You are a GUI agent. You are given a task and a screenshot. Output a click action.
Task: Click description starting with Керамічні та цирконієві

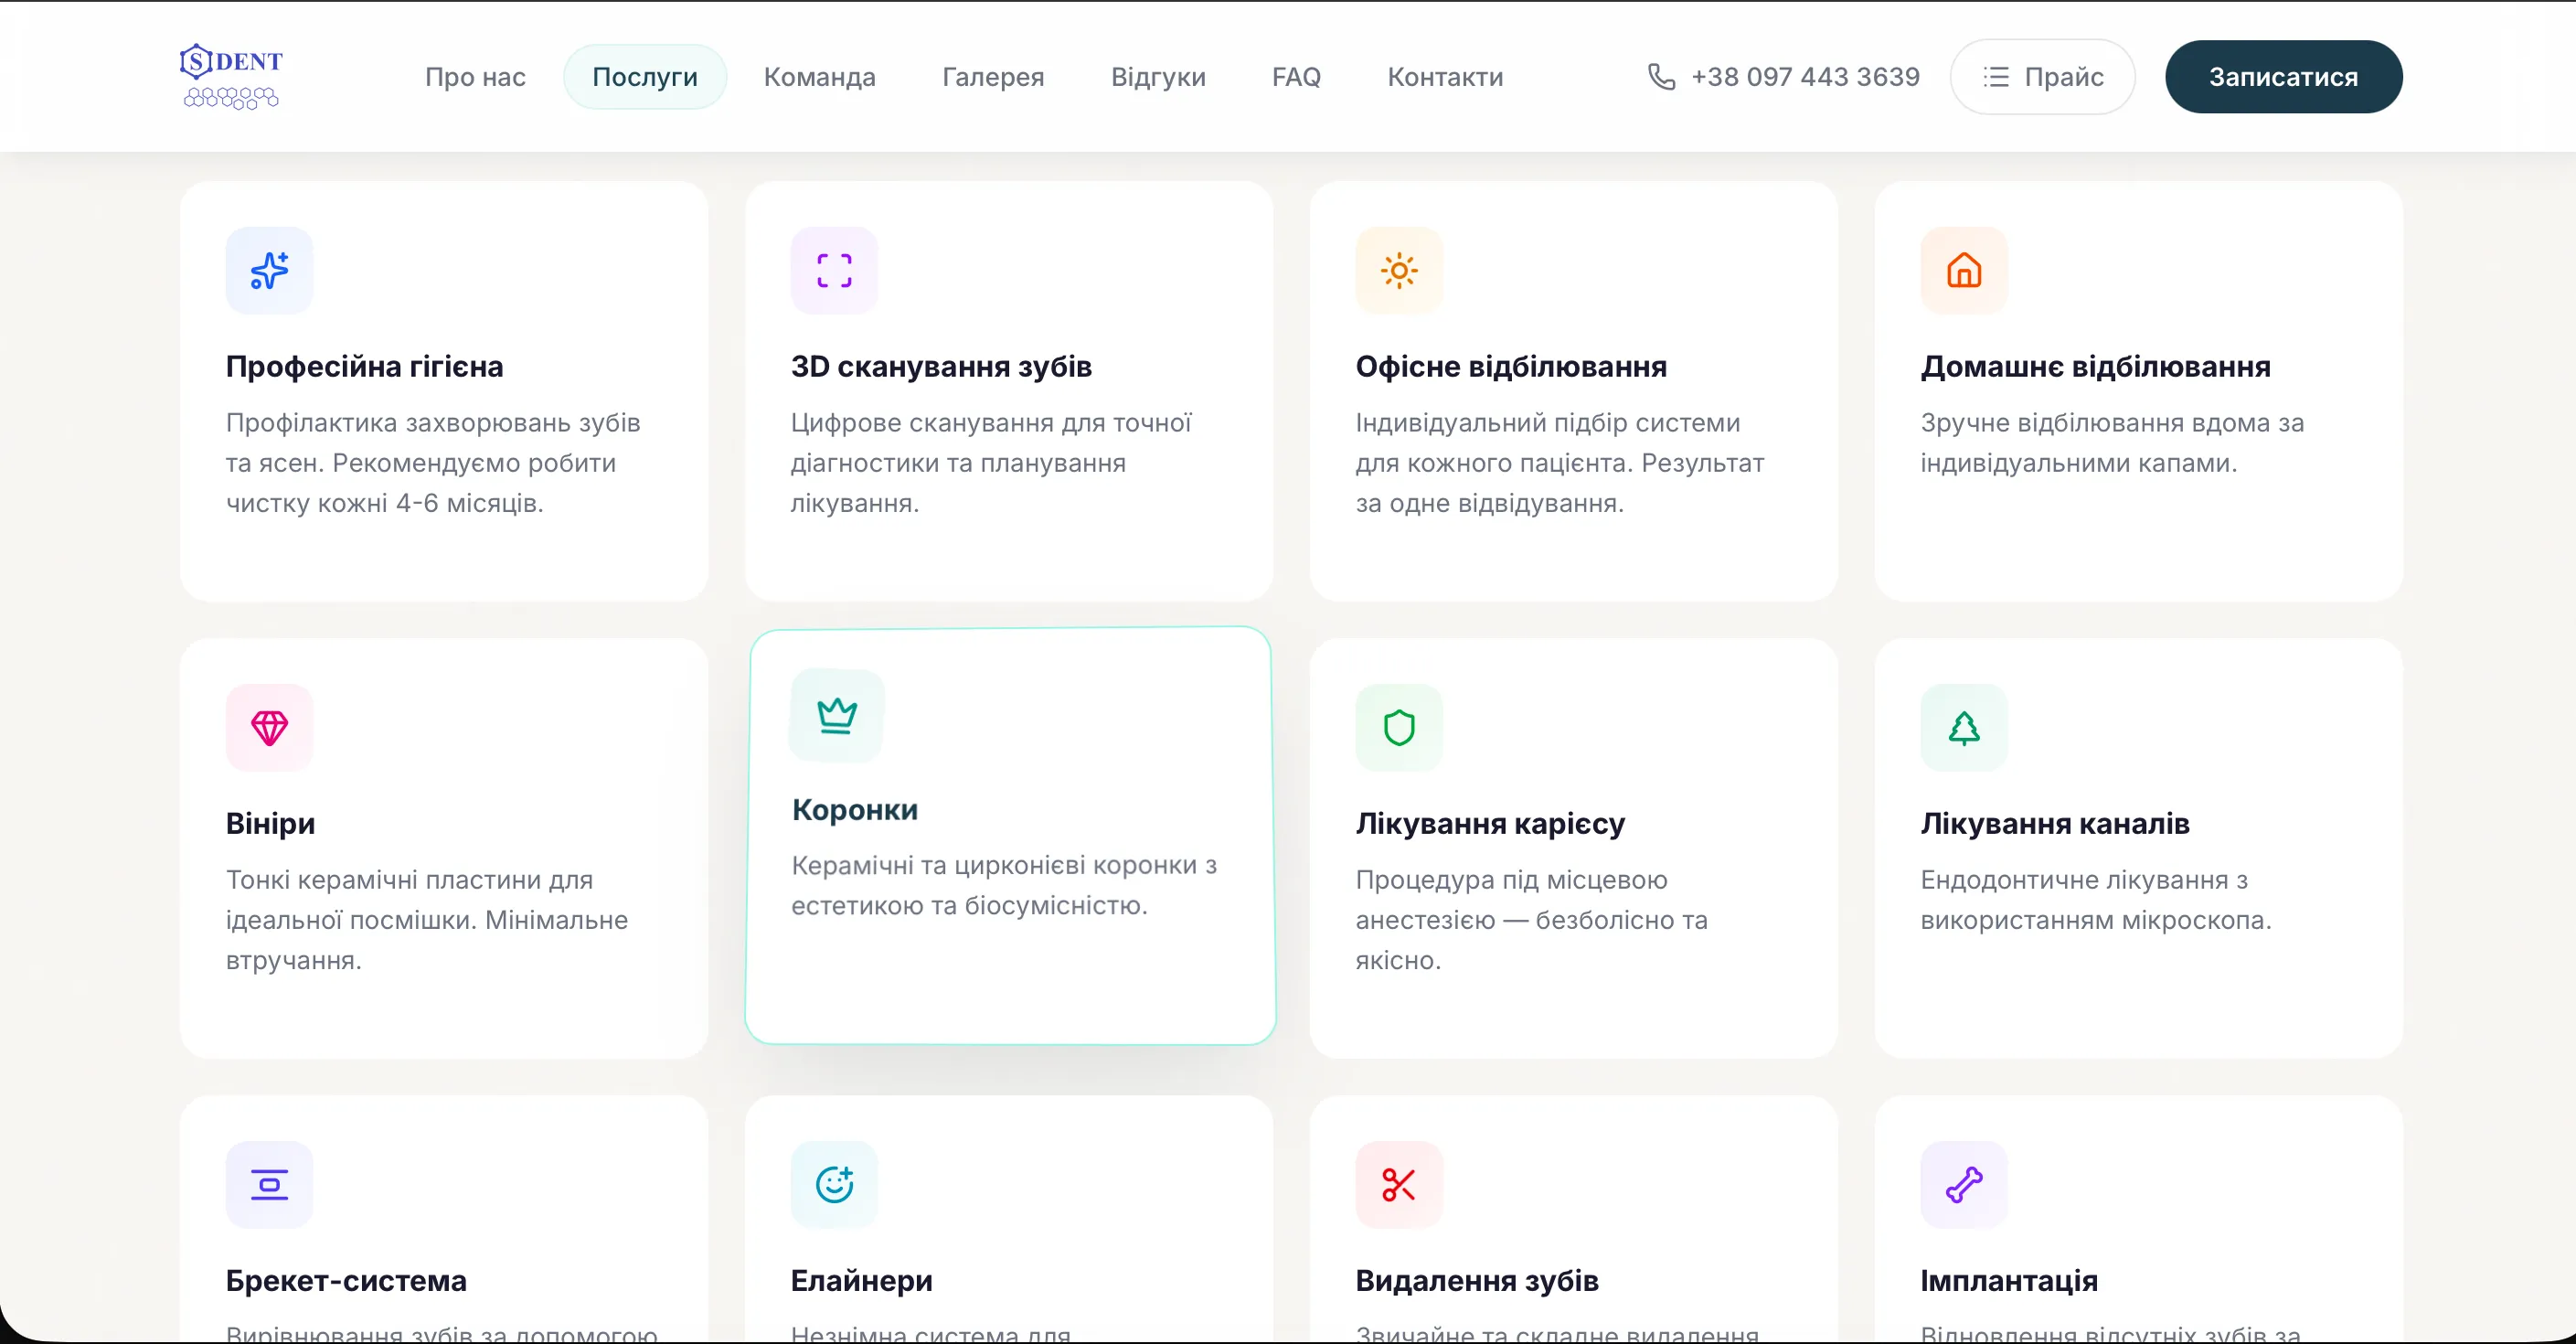(1004, 885)
